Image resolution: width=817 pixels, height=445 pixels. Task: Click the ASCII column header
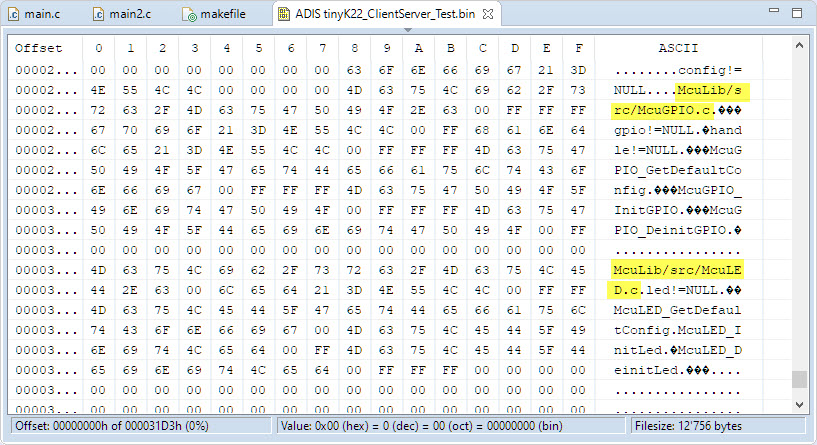point(678,48)
